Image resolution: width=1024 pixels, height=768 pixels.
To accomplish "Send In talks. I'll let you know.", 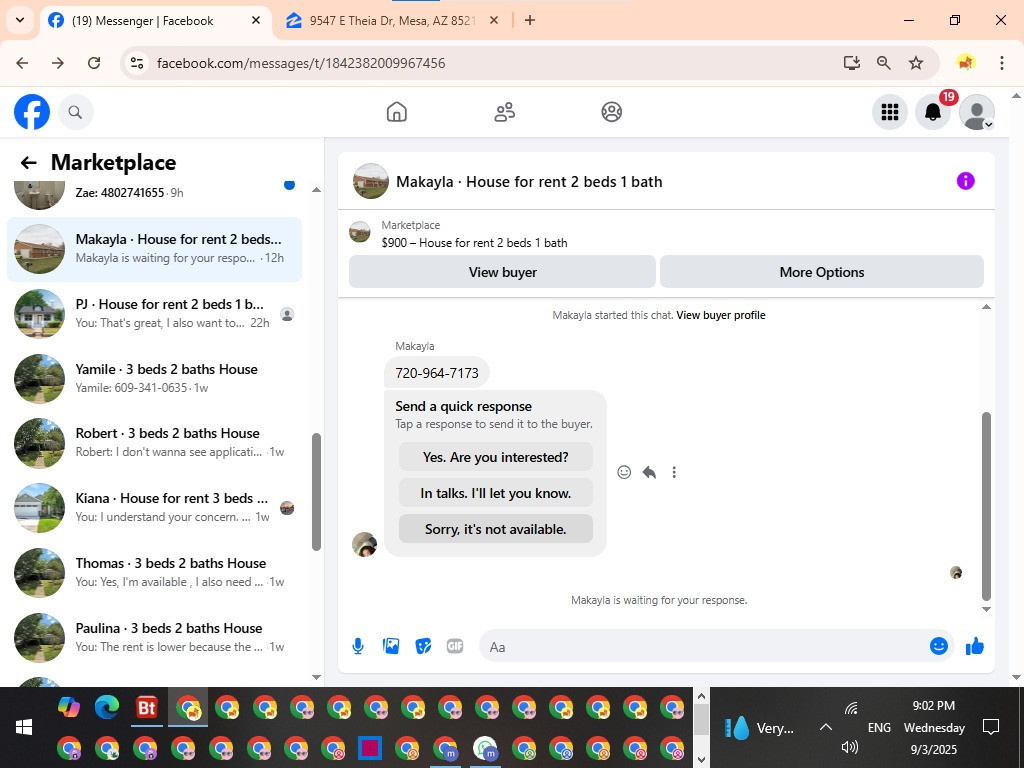I will click(x=496, y=493).
